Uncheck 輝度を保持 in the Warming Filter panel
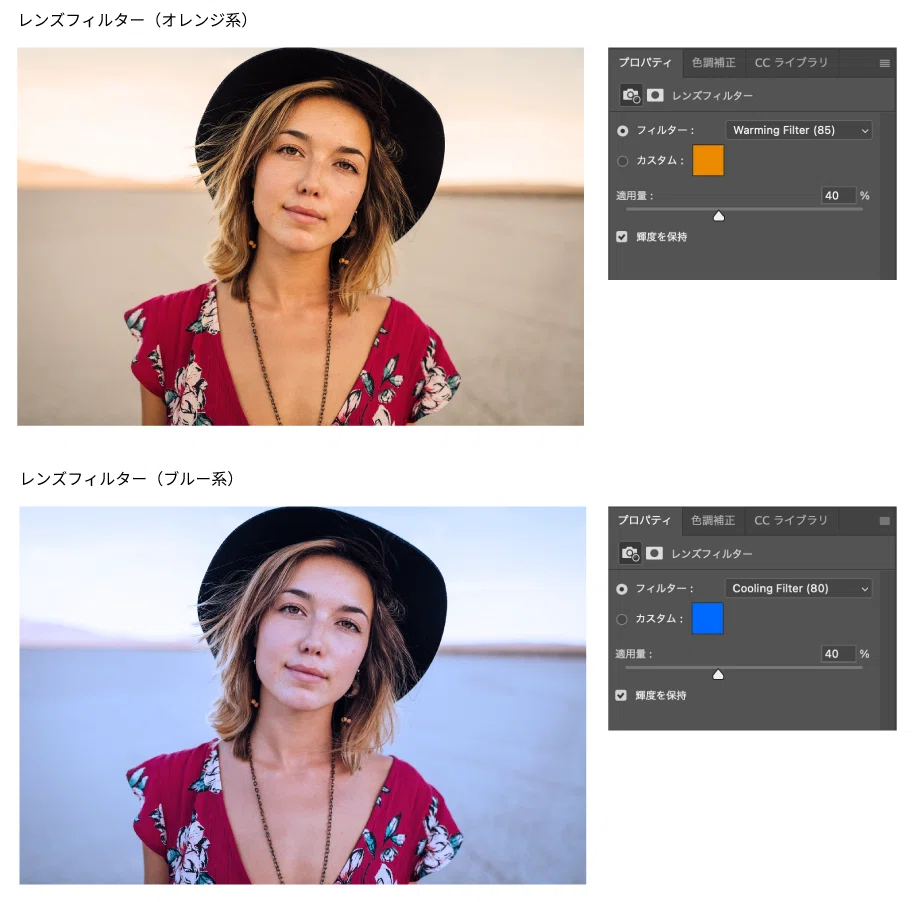The width and height of the screenshot is (912, 902). pyautogui.click(x=622, y=237)
